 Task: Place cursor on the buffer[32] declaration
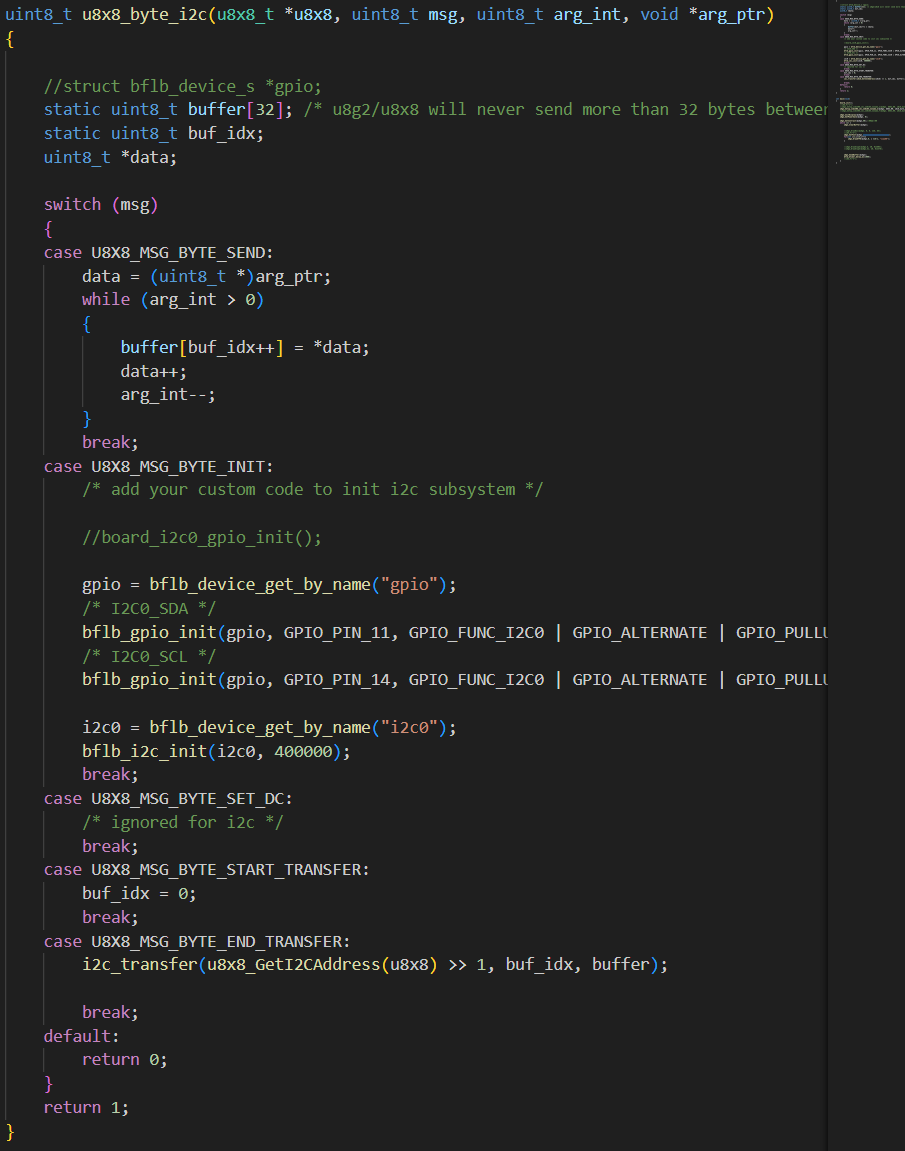[226, 110]
